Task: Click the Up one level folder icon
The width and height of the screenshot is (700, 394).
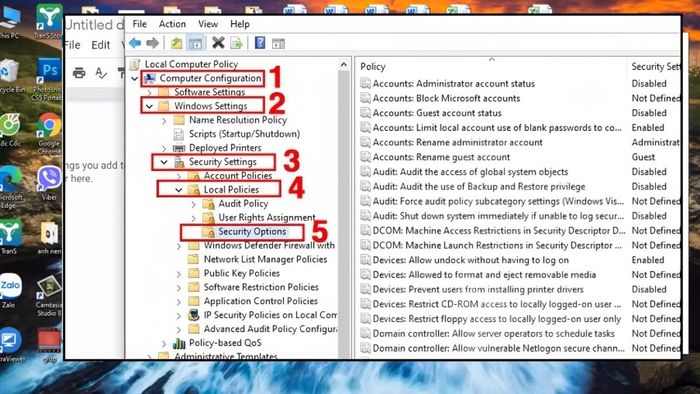Action: 177,43
